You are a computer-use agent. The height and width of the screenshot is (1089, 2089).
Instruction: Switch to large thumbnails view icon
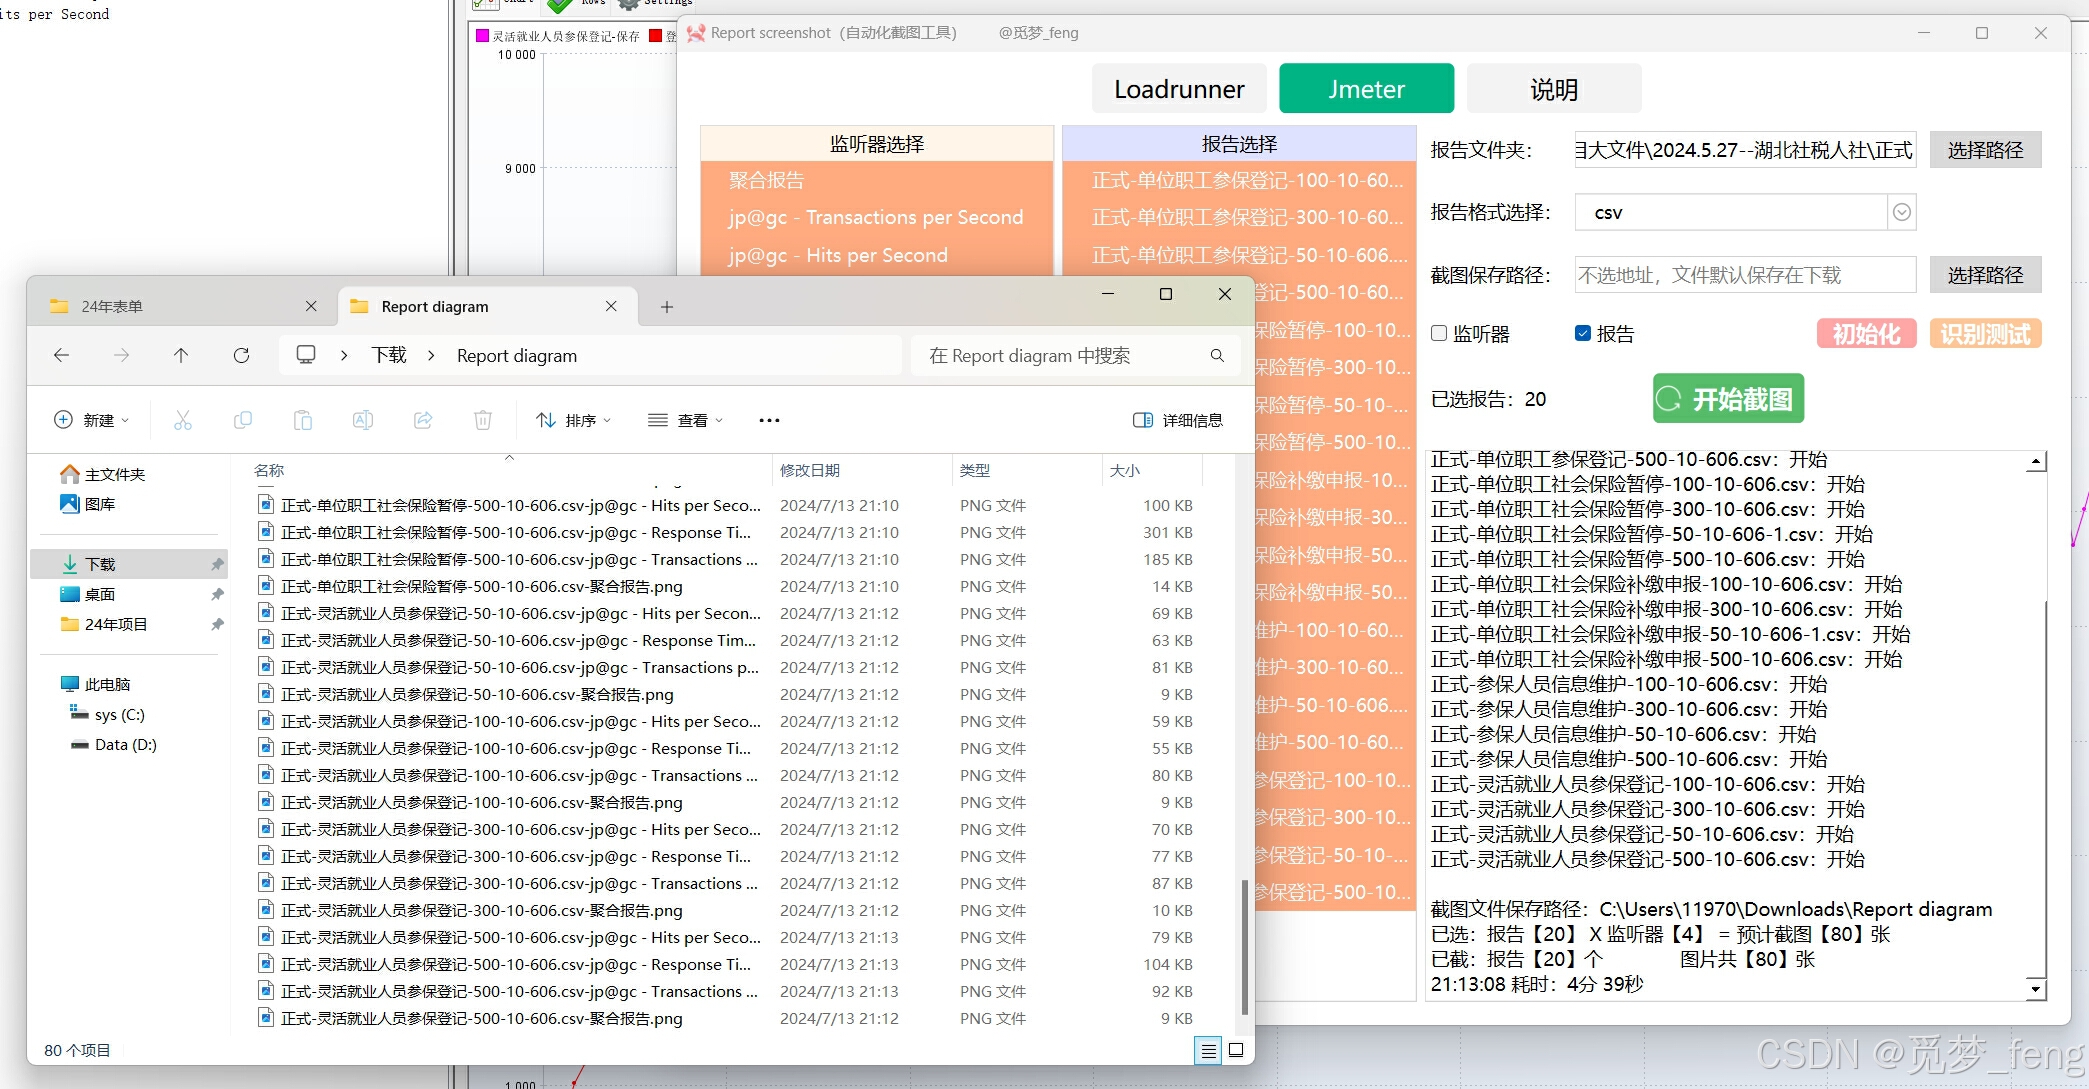(x=1236, y=1050)
